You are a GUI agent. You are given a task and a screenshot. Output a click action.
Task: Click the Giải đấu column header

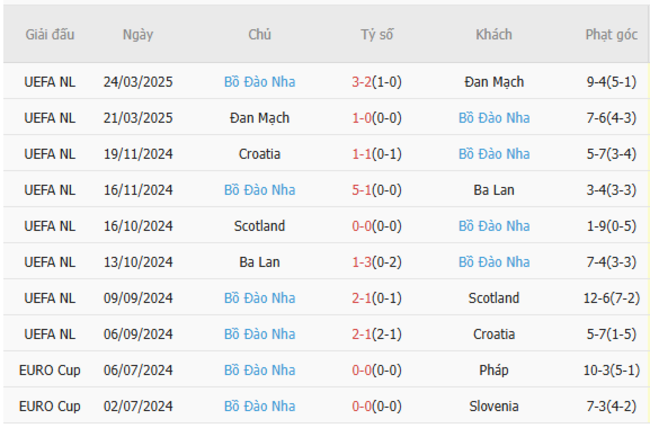pyautogui.click(x=50, y=34)
